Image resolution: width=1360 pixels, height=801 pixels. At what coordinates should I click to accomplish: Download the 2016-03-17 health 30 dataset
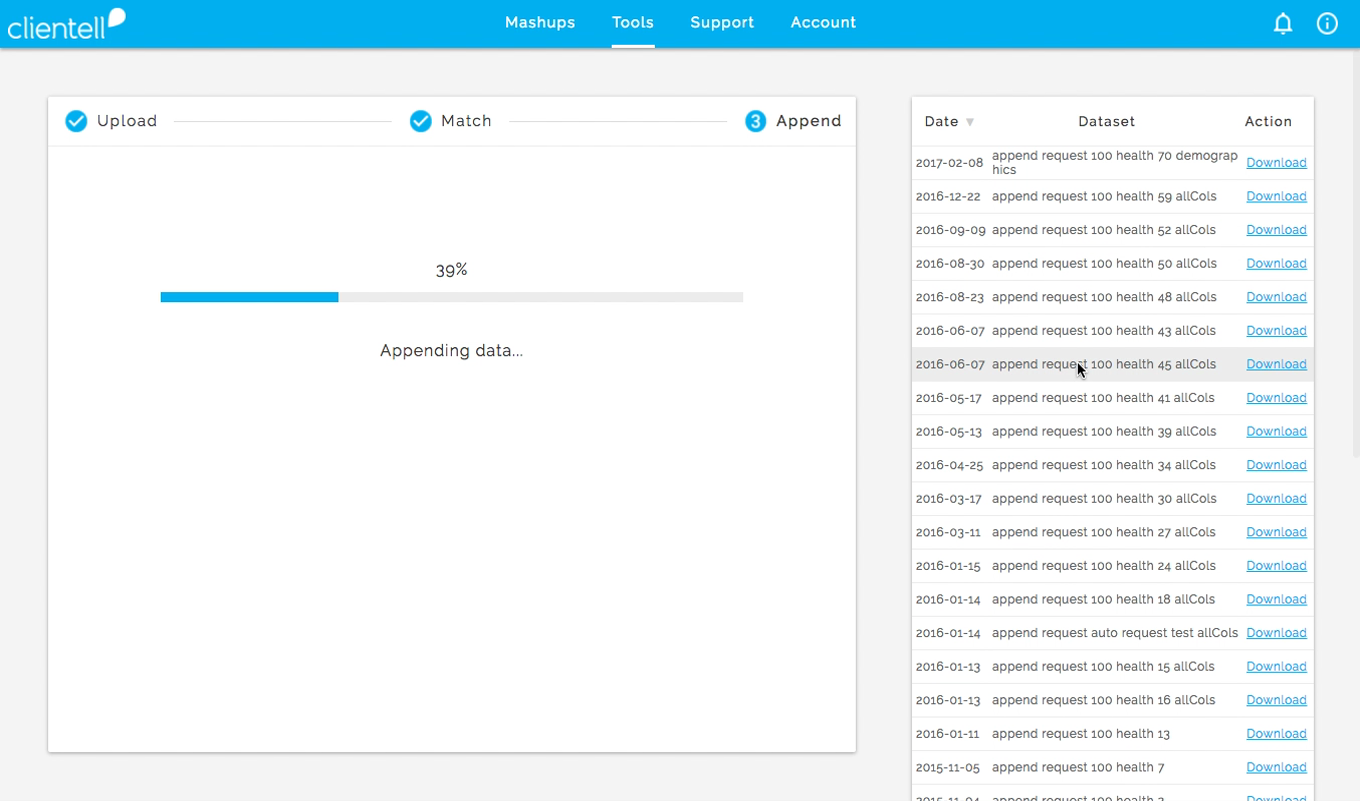click(x=1276, y=499)
